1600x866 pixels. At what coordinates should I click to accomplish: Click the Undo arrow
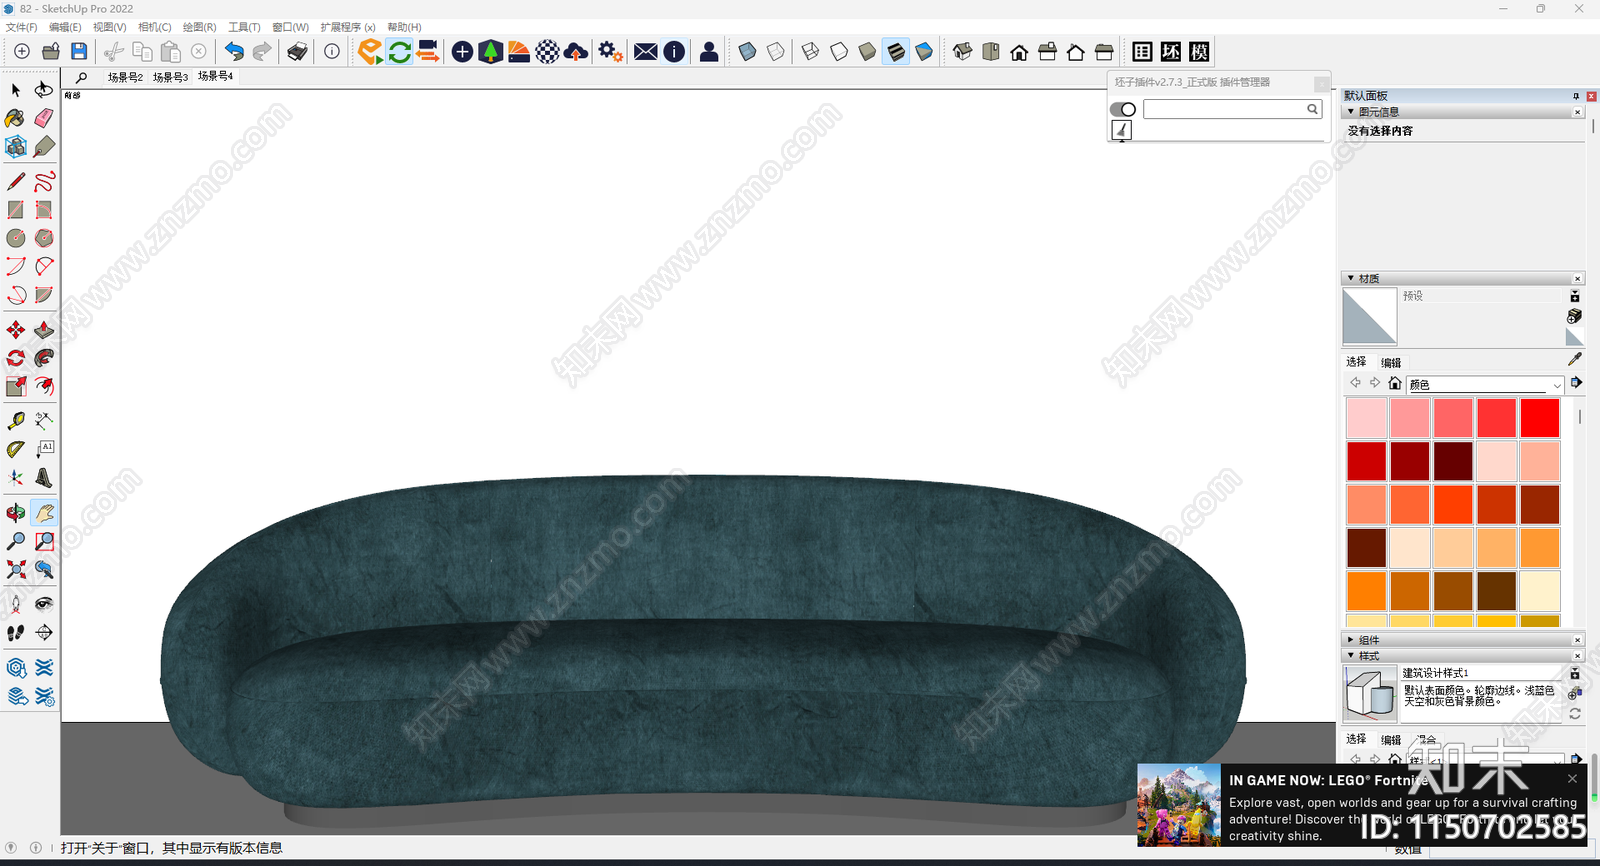(234, 52)
